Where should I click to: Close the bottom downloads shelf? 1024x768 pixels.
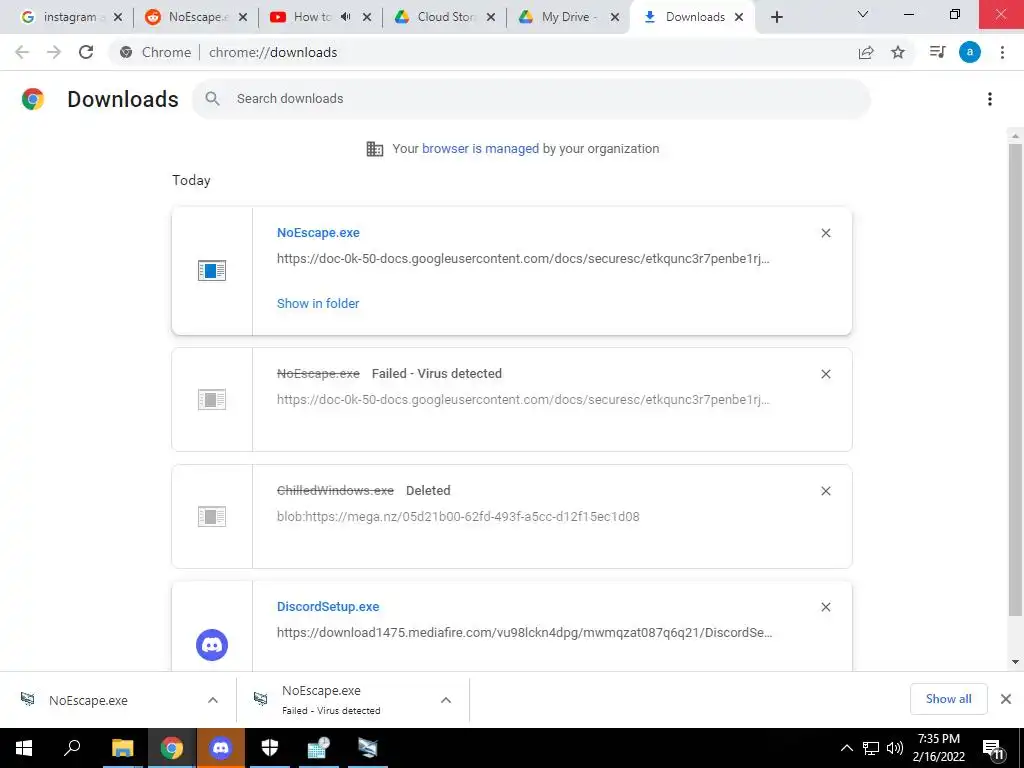[x=1006, y=699]
